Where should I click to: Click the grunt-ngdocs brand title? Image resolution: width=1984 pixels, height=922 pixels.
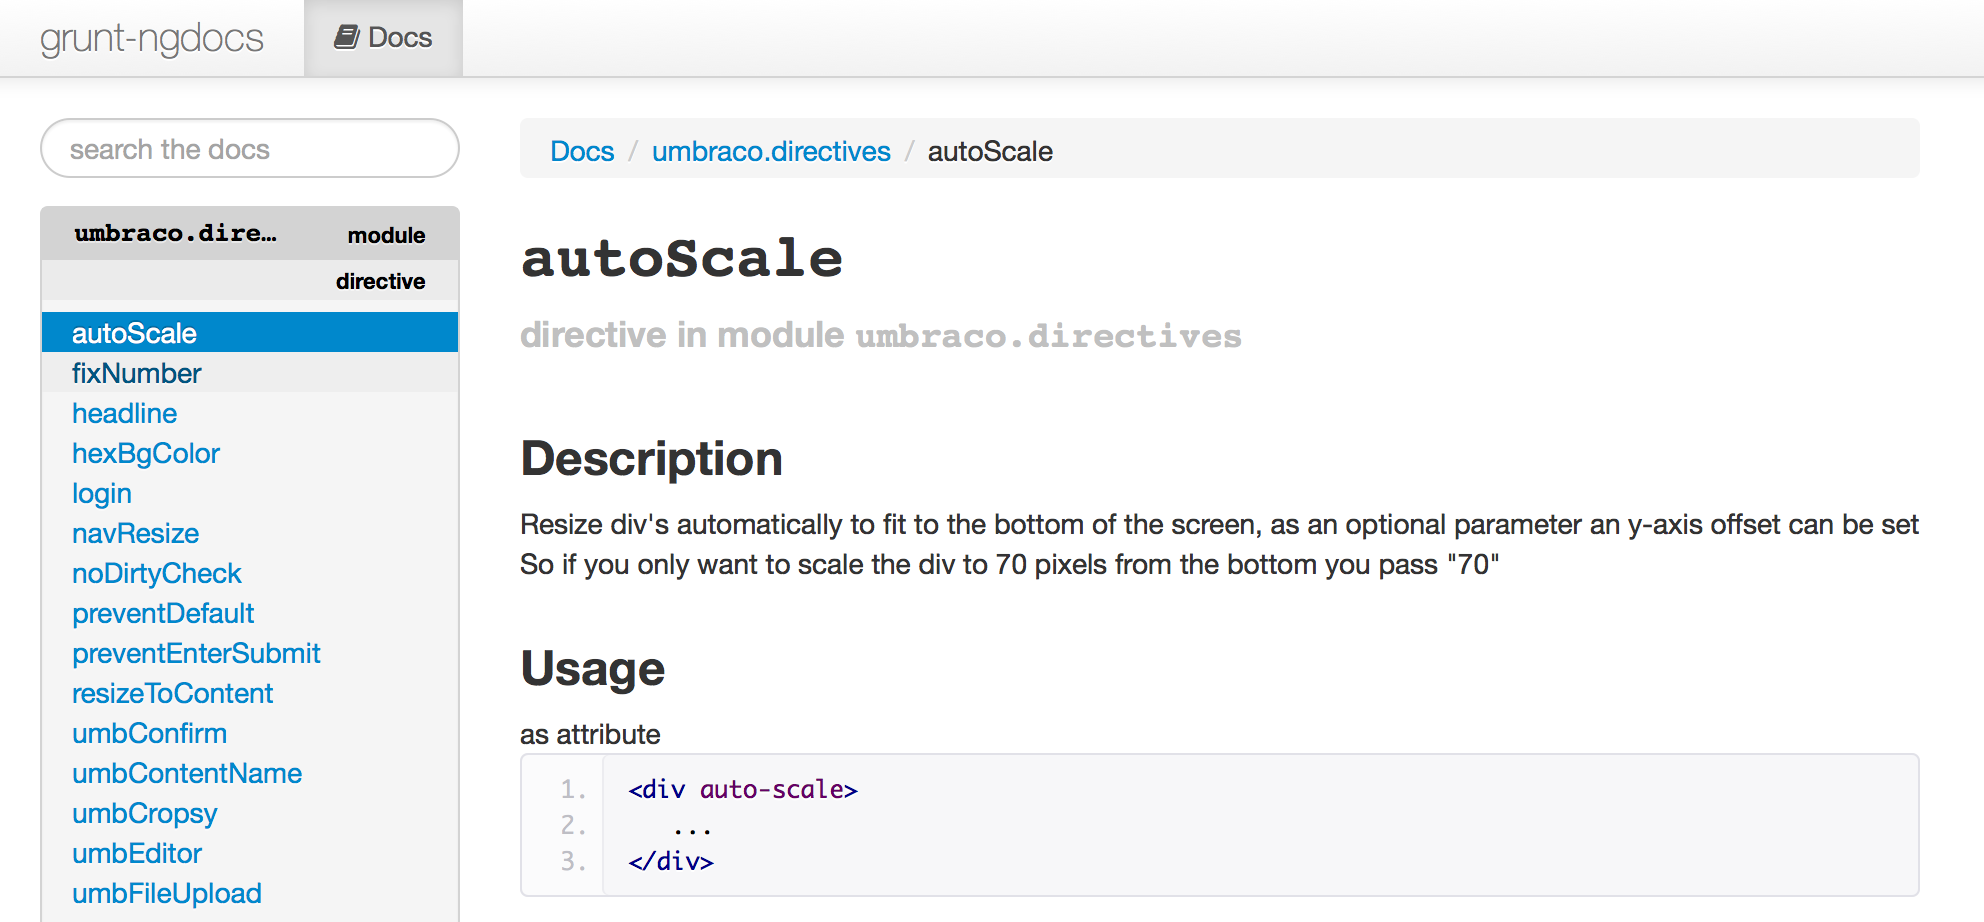click(152, 38)
